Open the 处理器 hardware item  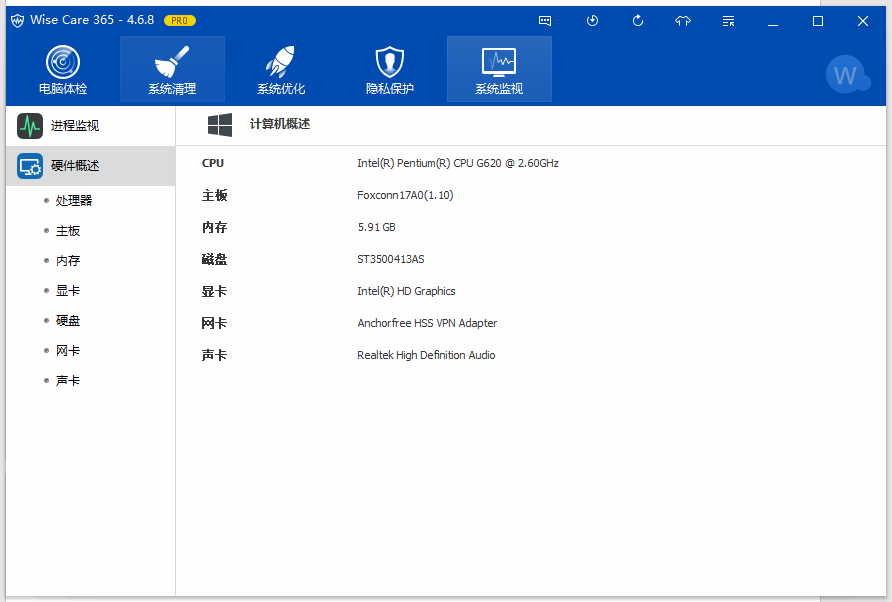pos(73,201)
